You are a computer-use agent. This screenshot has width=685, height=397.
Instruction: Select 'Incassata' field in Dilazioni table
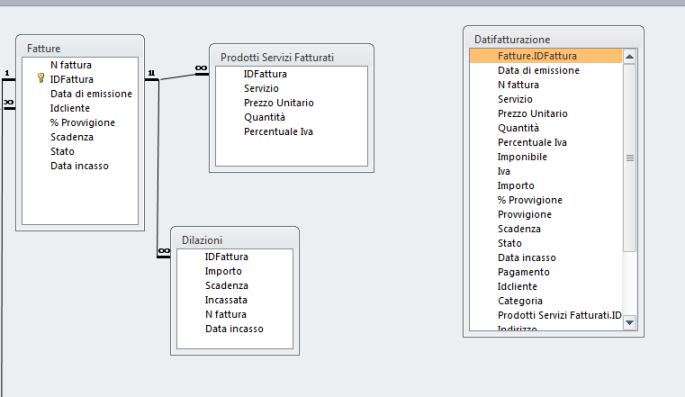[x=226, y=300]
